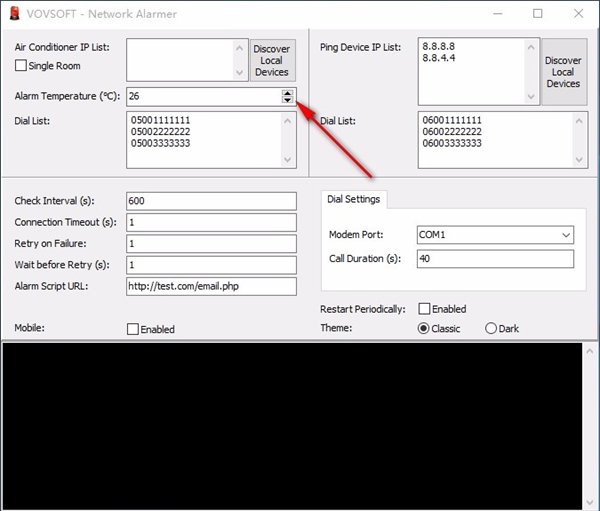Image resolution: width=600 pixels, height=511 pixels.
Task: Click the Check Interval field
Action: [211, 201]
